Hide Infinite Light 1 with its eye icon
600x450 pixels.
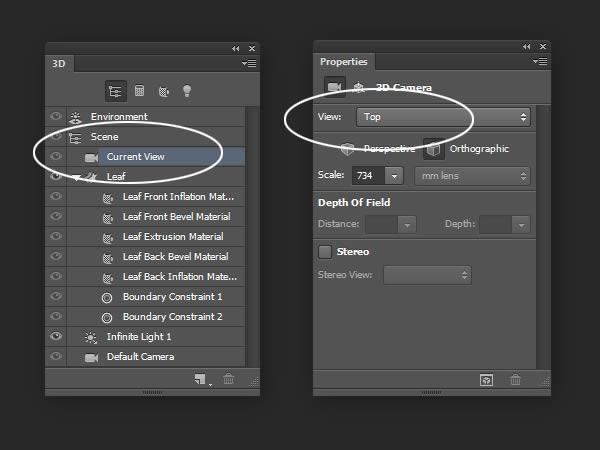(x=56, y=336)
